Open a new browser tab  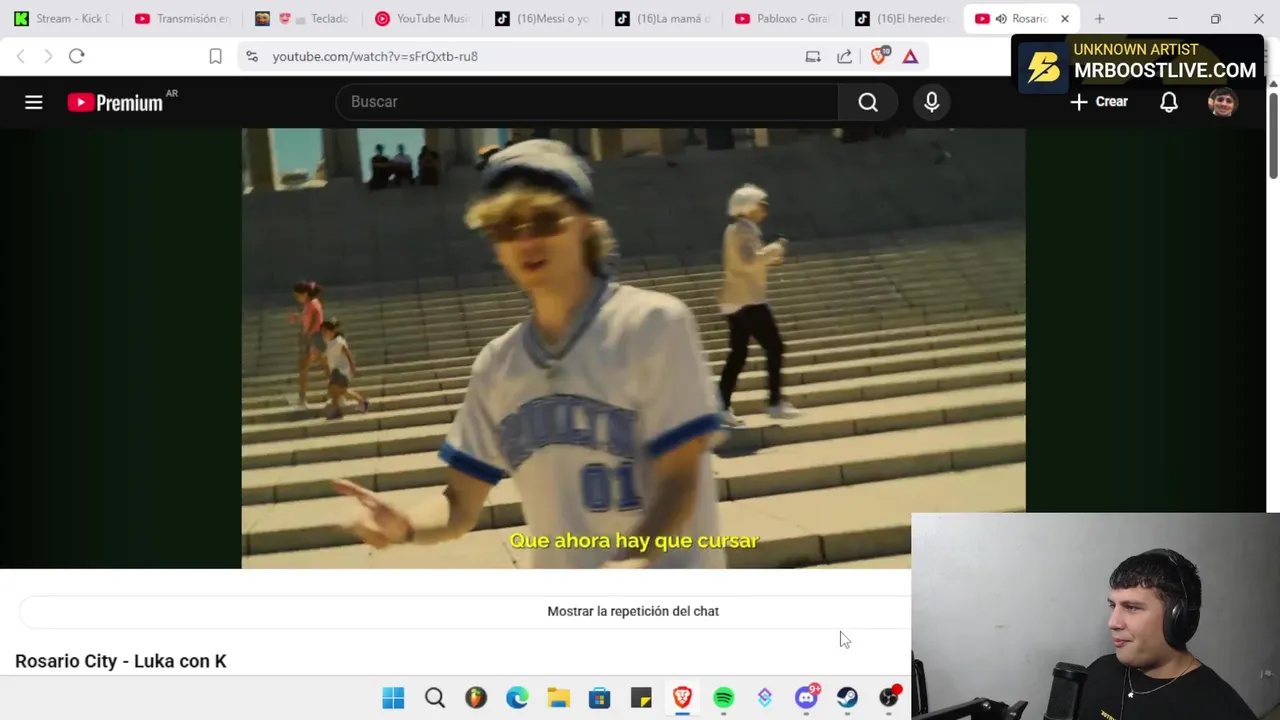coord(1099,18)
